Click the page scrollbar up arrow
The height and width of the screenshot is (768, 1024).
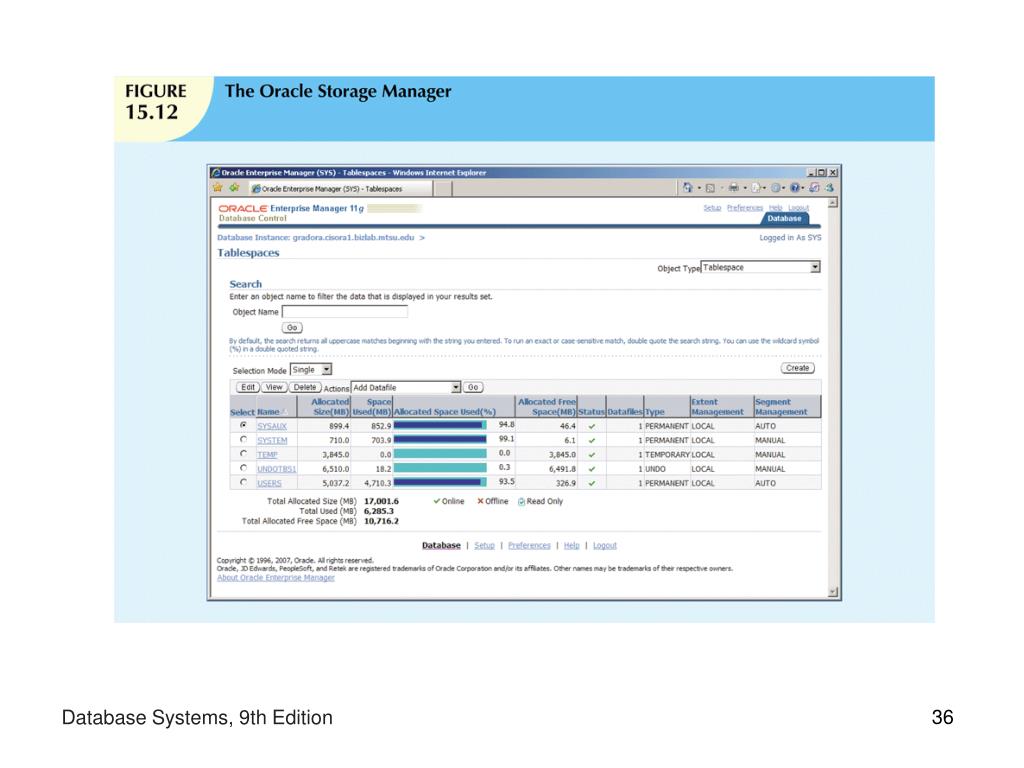[833, 203]
